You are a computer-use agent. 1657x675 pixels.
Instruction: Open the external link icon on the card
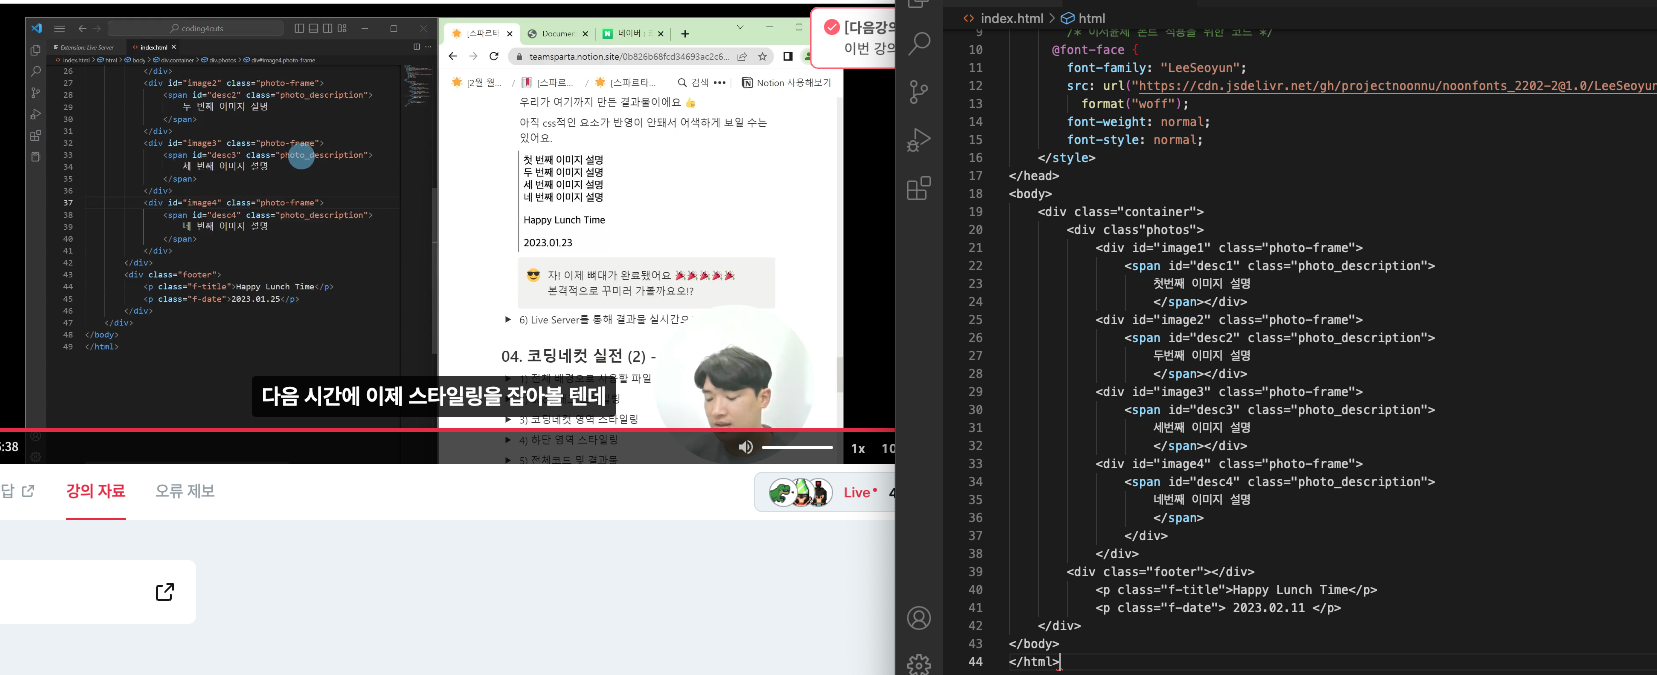tap(165, 592)
